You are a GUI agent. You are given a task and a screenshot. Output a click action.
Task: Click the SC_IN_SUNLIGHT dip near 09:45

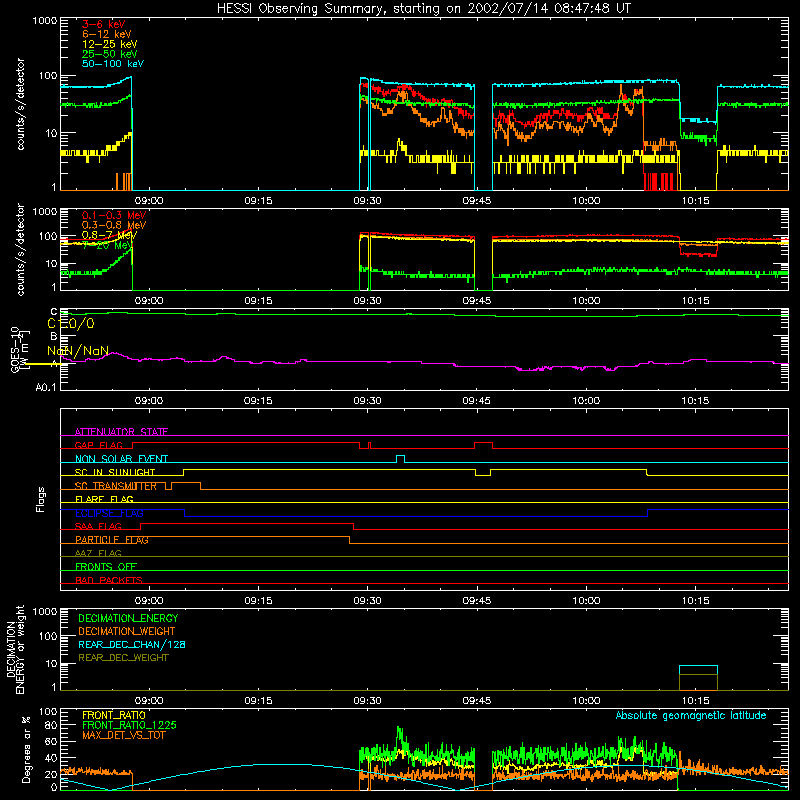coord(483,472)
